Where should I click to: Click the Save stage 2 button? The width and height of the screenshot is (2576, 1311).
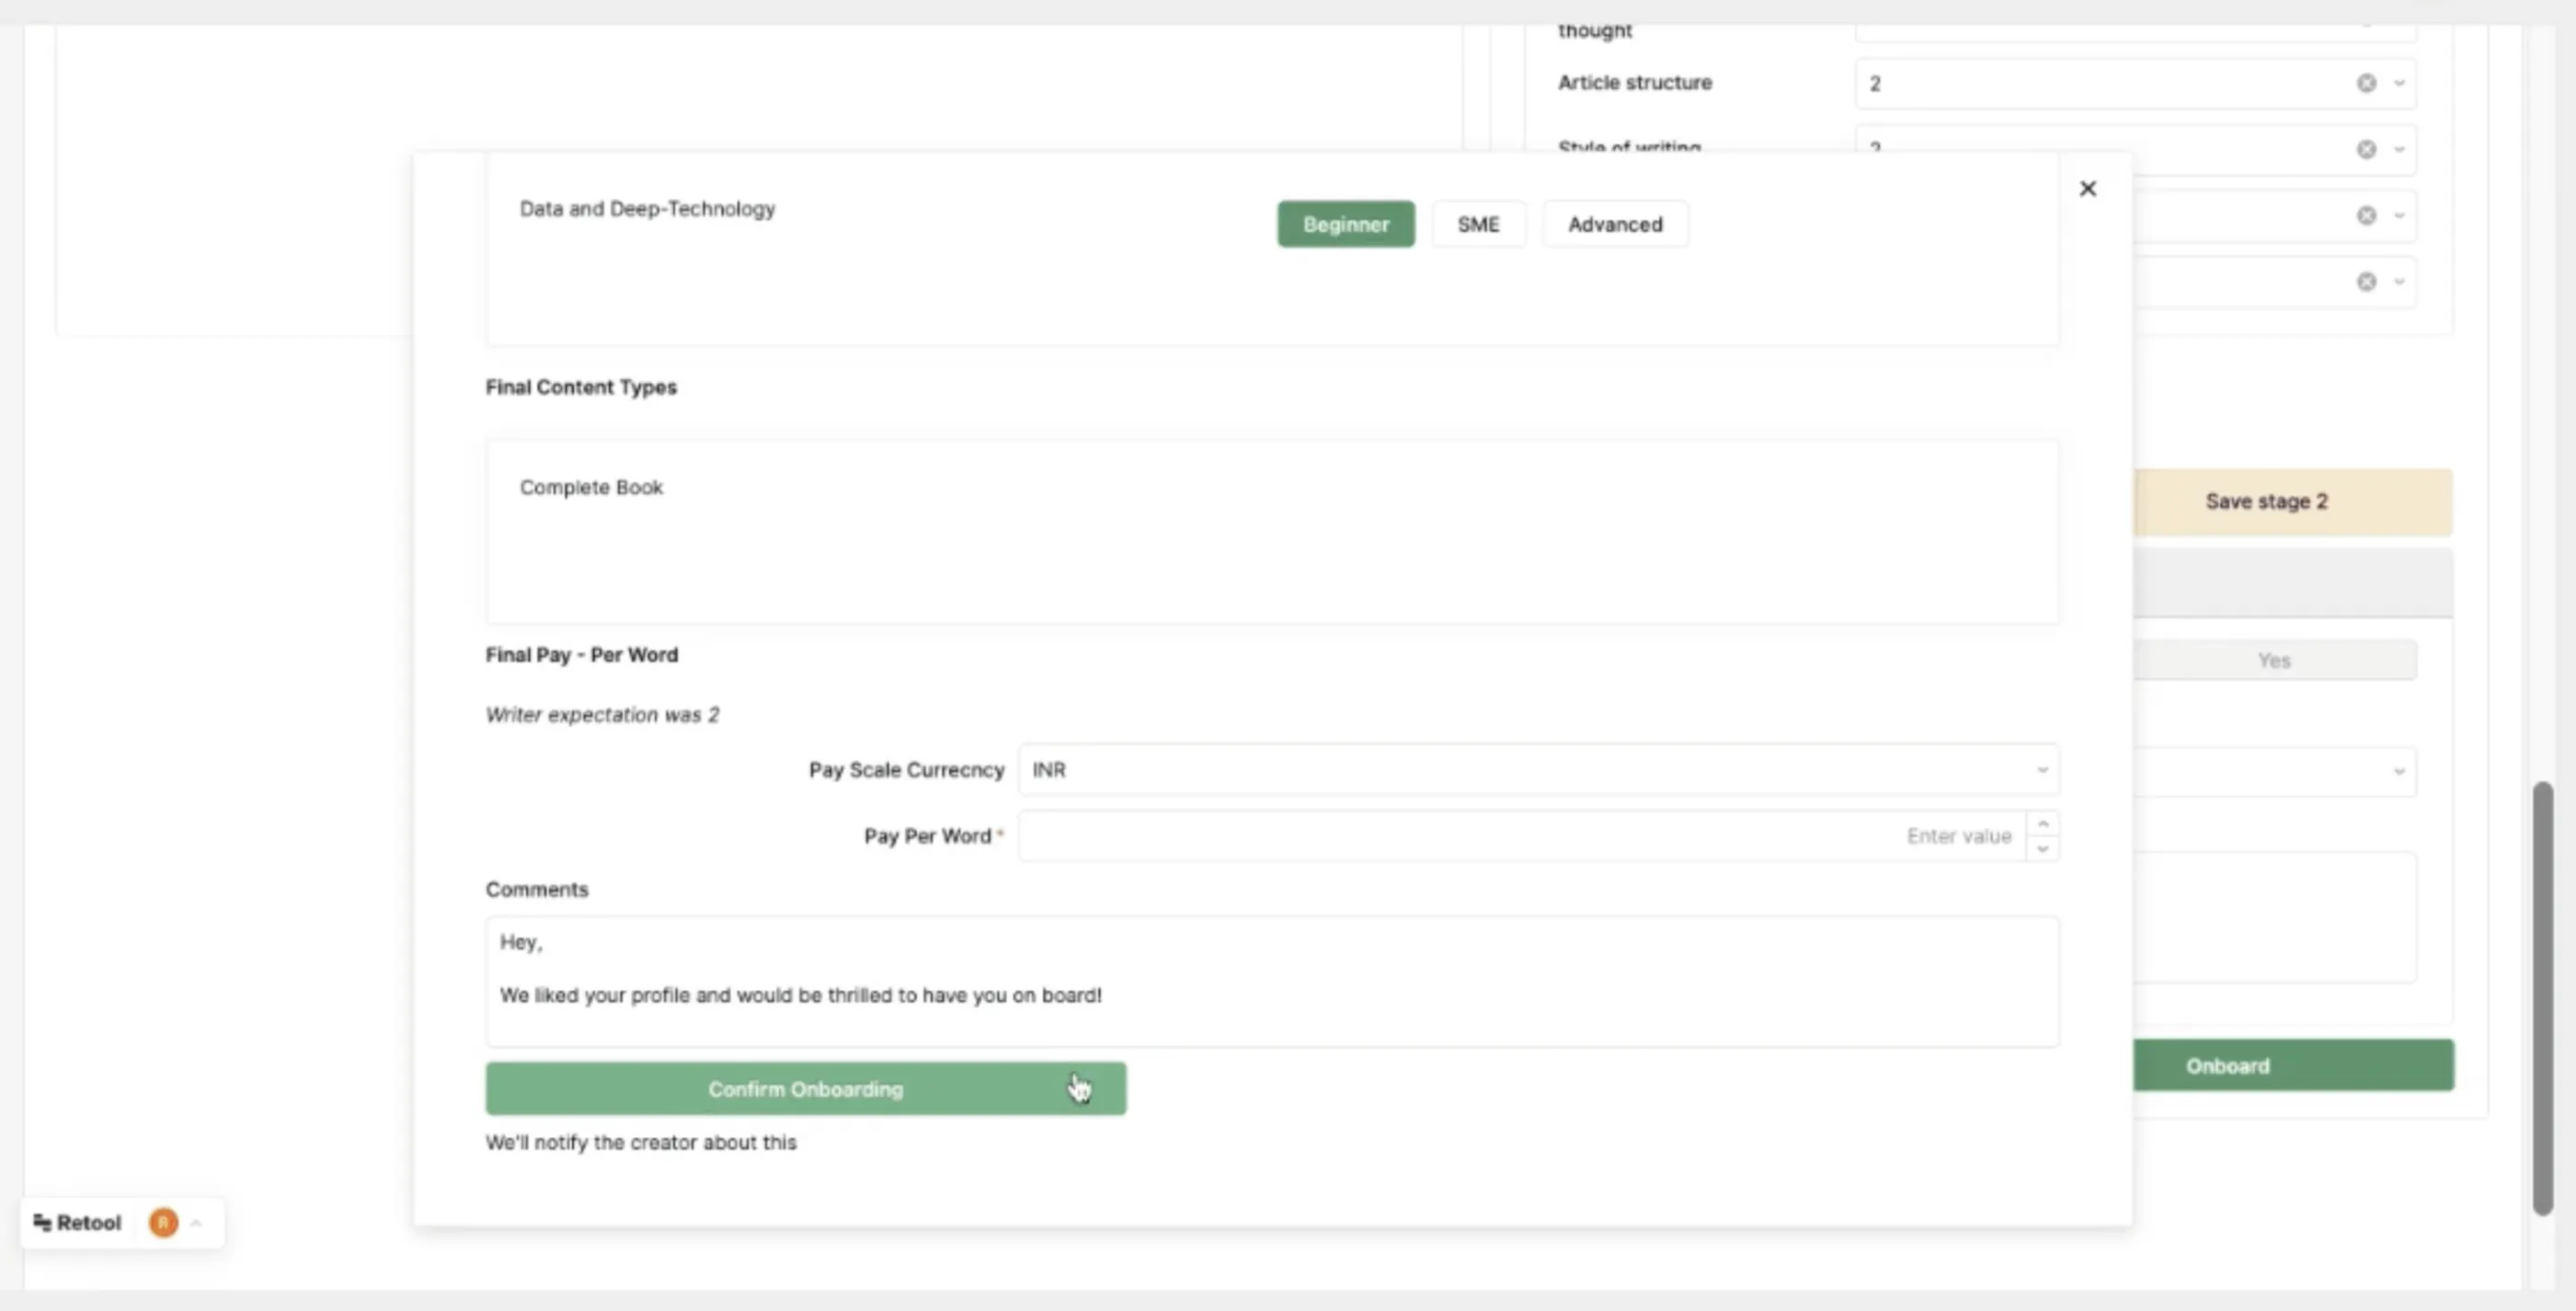[x=2292, y=501]
